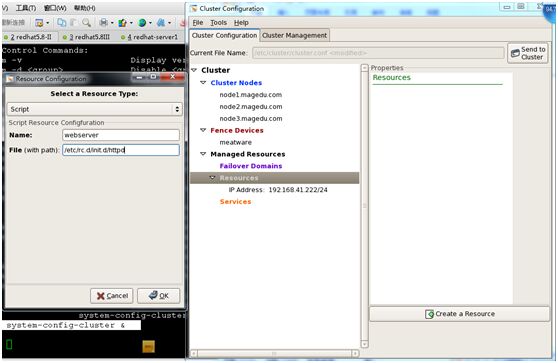Click the green terminal cursor block

point(10,344)
